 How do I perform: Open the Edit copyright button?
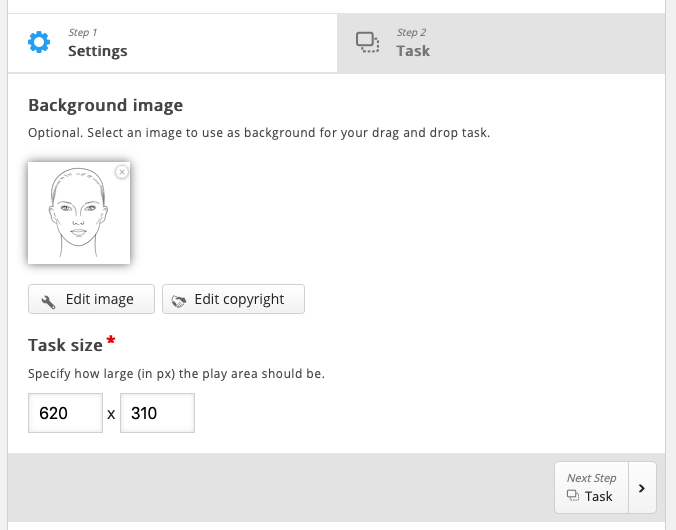pyautogui.click(x=233, y=299)
